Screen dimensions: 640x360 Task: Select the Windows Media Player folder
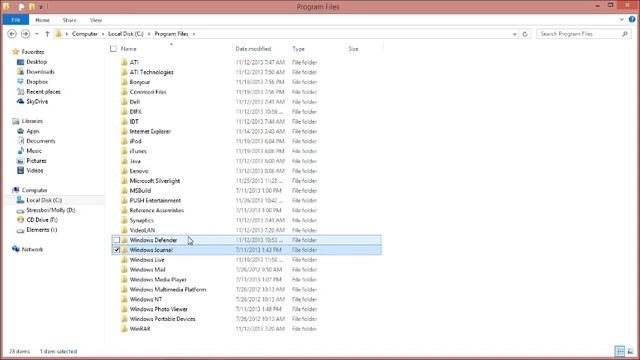point(158,280)
